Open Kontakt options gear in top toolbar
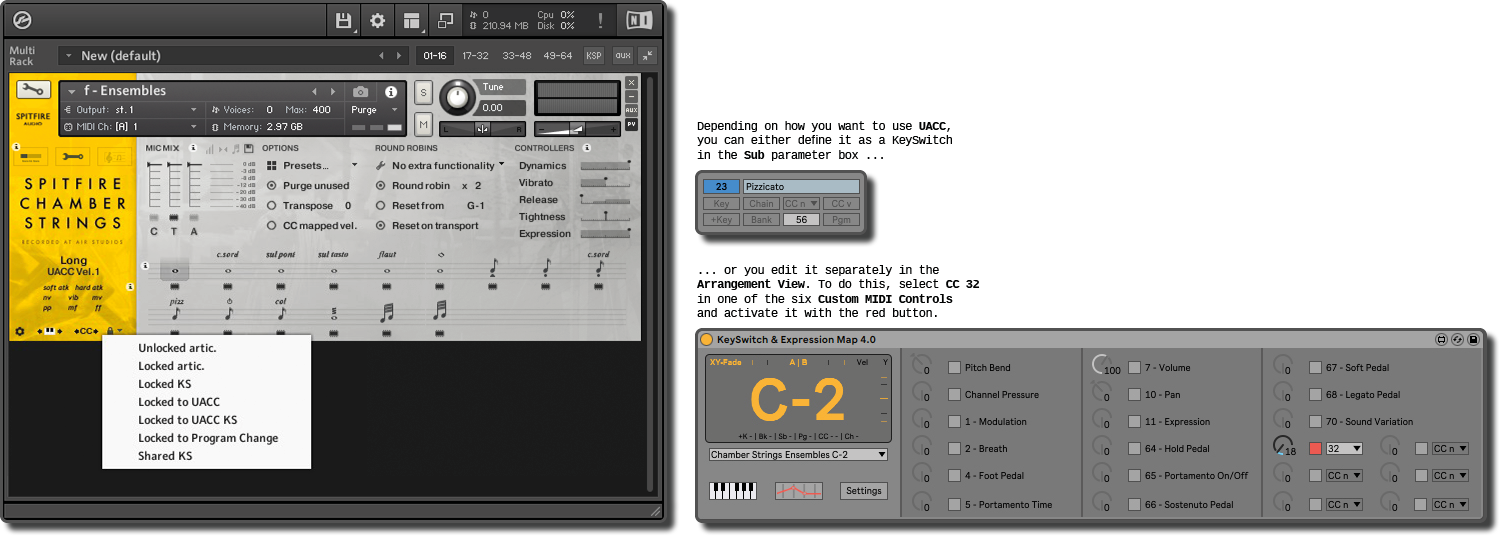 pyautogui.click(x=377, y=20)
